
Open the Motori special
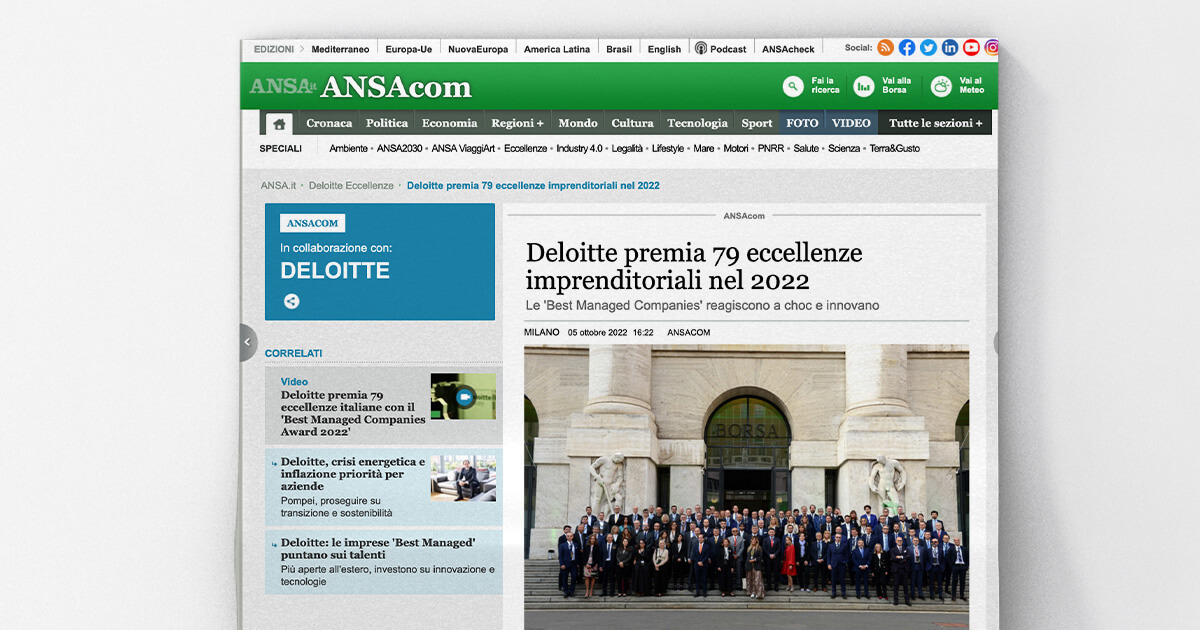(x=736, y=148)
